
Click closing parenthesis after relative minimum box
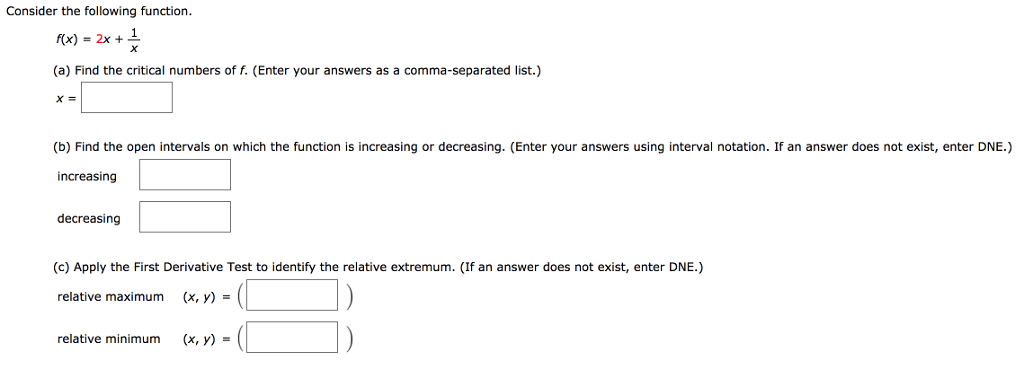point(349,338)
